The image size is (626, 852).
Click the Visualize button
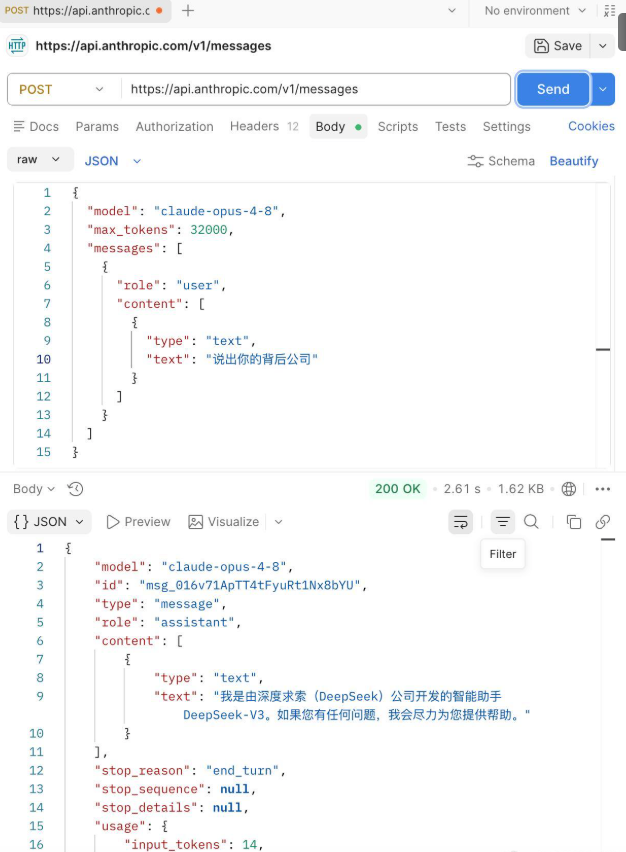[224, 522]
